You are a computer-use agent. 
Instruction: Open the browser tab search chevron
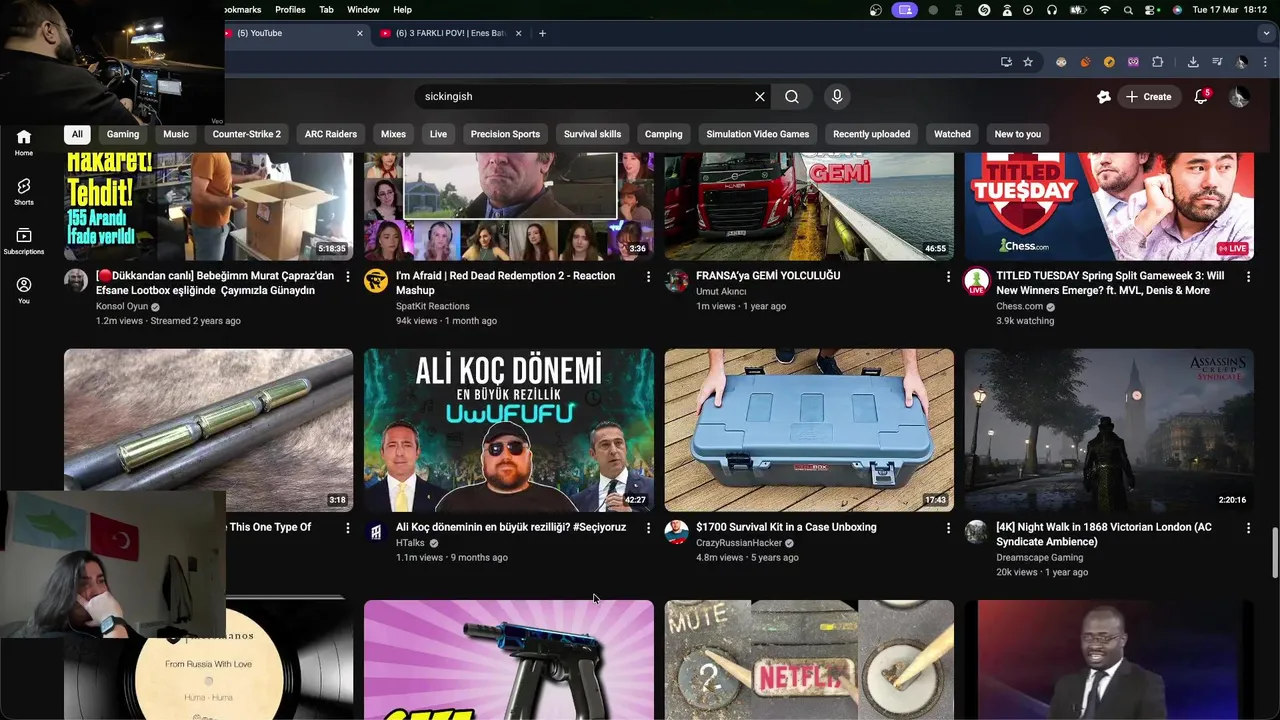click(1266, 33)
